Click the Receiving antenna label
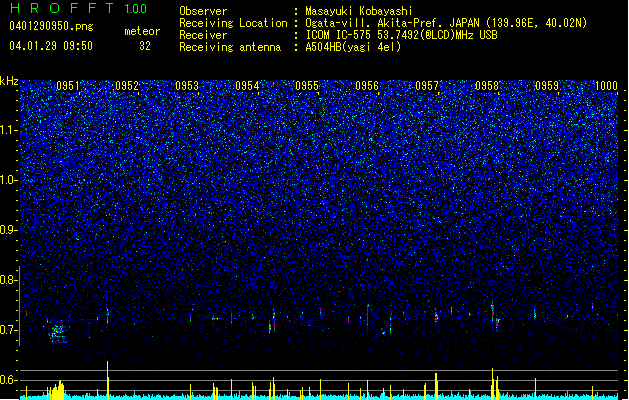This screenshot has width=629, height=400. [230, 47]
